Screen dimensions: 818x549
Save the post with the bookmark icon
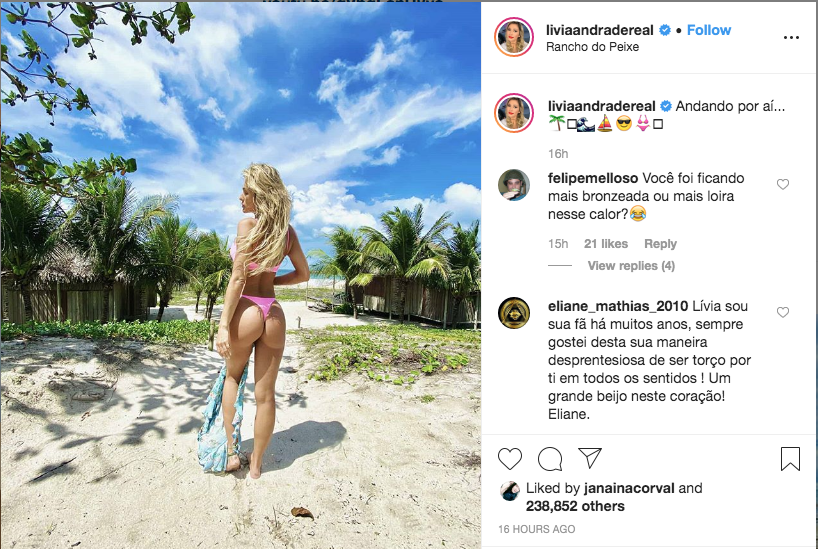[x=790, y=459]
